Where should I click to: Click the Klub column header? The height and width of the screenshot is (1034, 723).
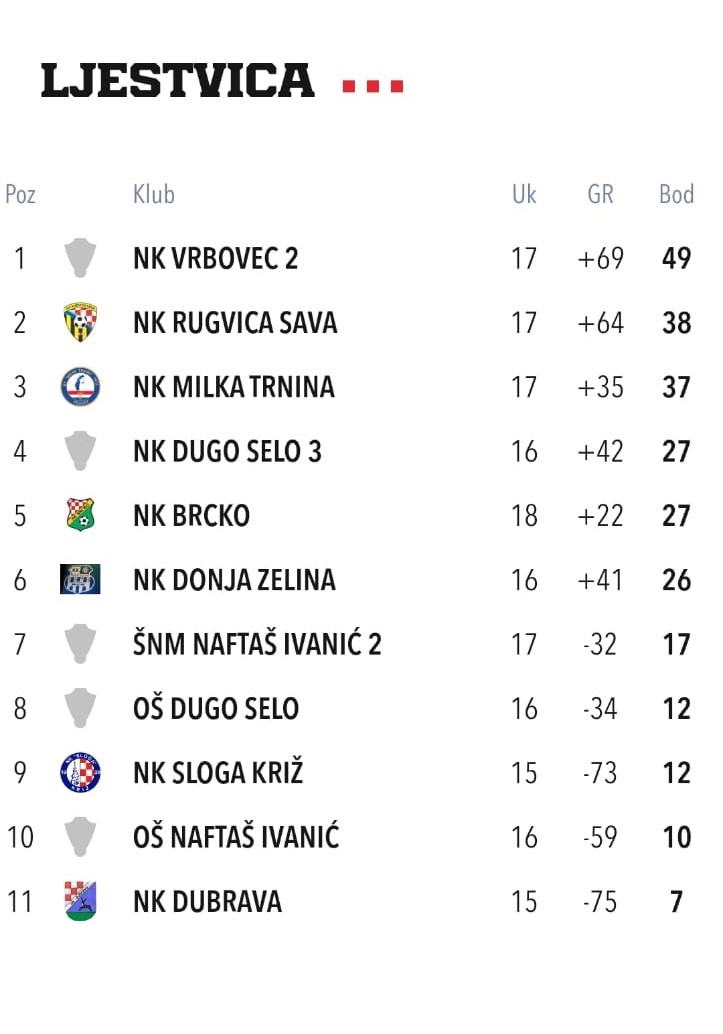click(154, 194)
